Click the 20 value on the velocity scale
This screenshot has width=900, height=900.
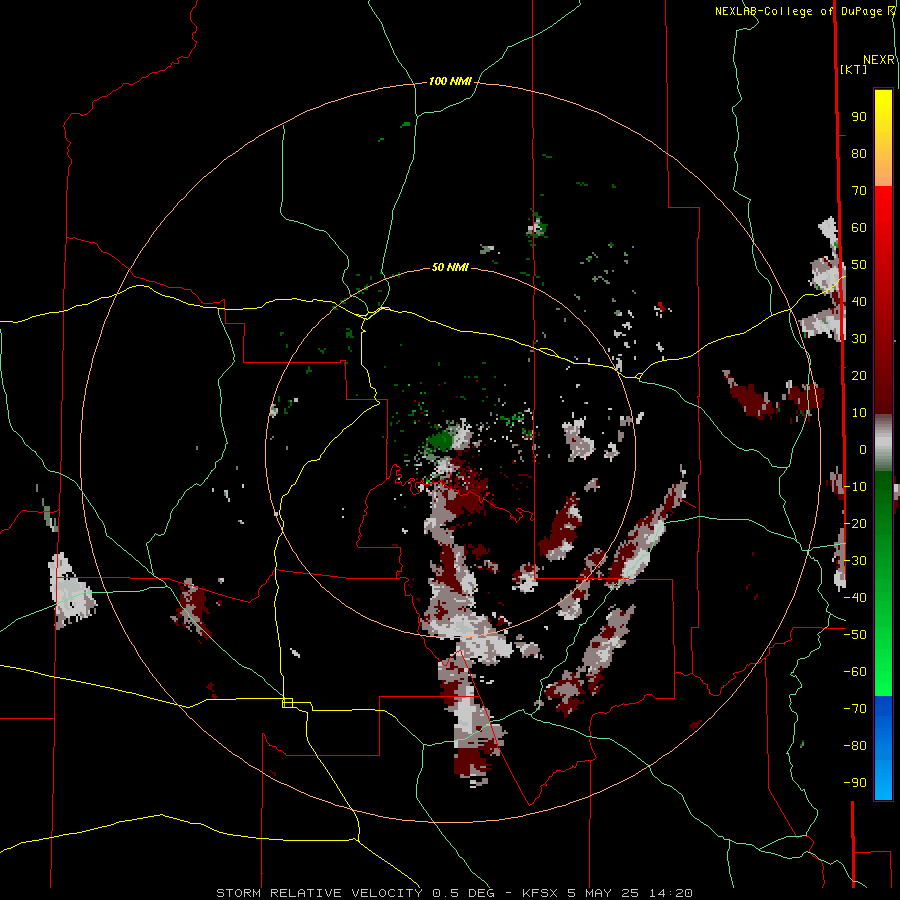click(859, 376)
